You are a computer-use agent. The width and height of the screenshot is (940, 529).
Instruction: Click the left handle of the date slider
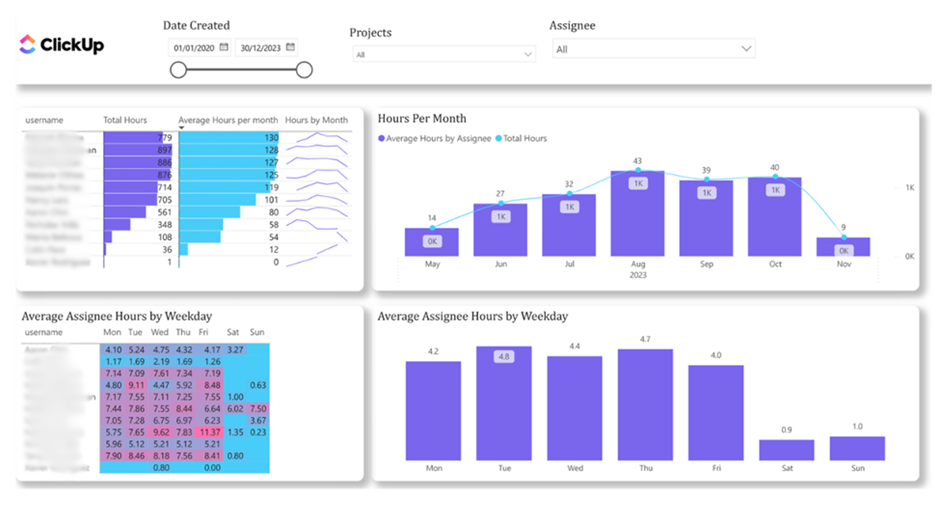click(x=178, y=70)
